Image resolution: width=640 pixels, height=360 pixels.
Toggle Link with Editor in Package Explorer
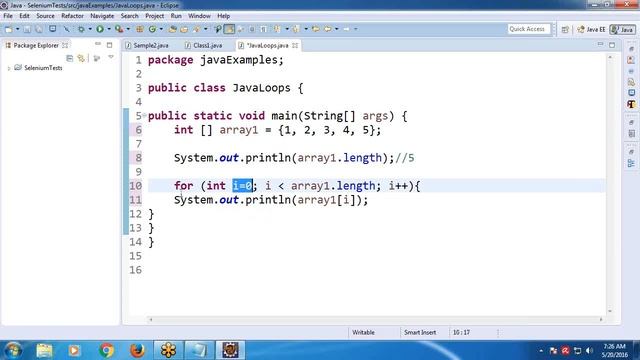pyautogui.click(x=81, y=58)
